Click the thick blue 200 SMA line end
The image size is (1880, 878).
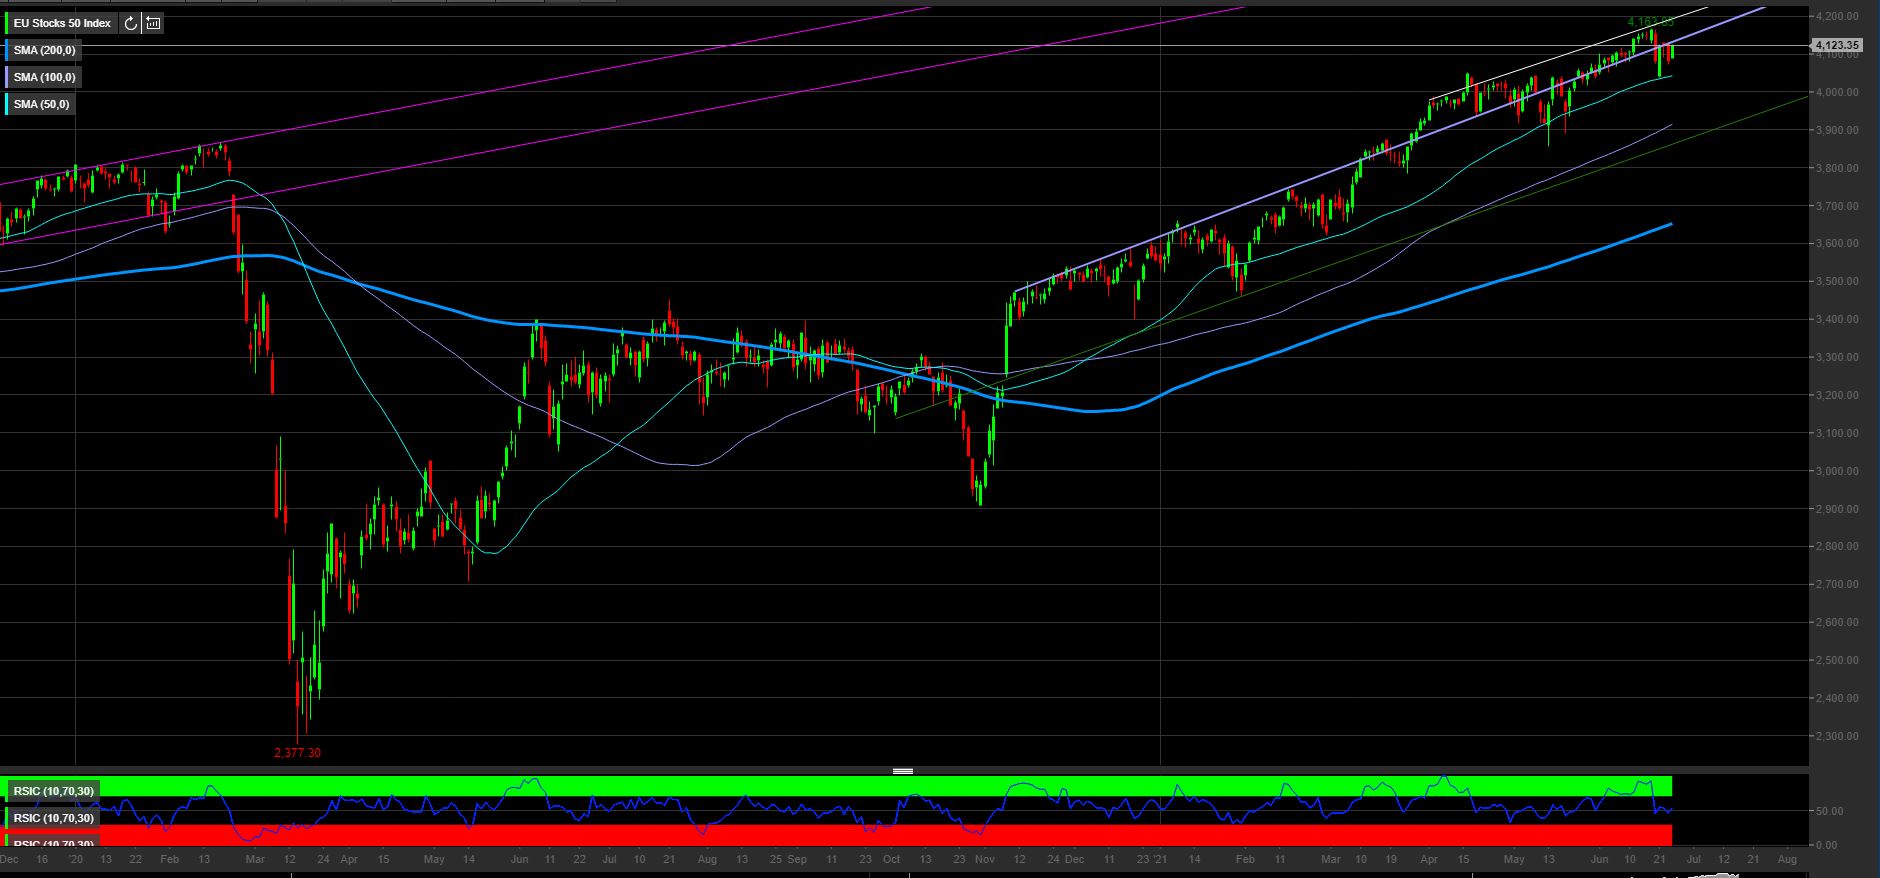point(1671,224)
